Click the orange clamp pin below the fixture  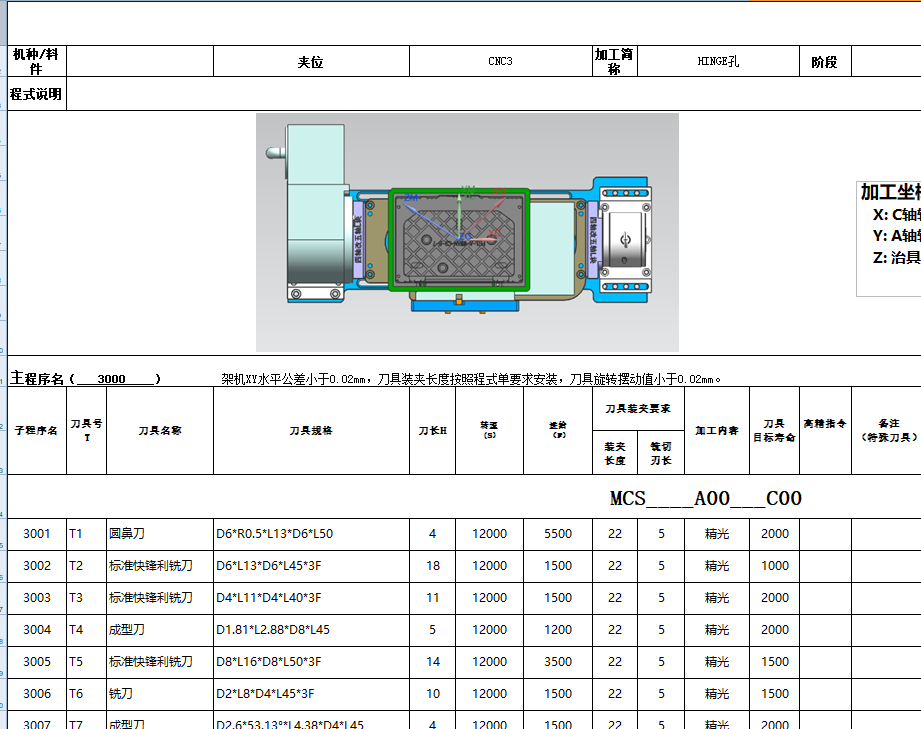[x=458, y=303]
